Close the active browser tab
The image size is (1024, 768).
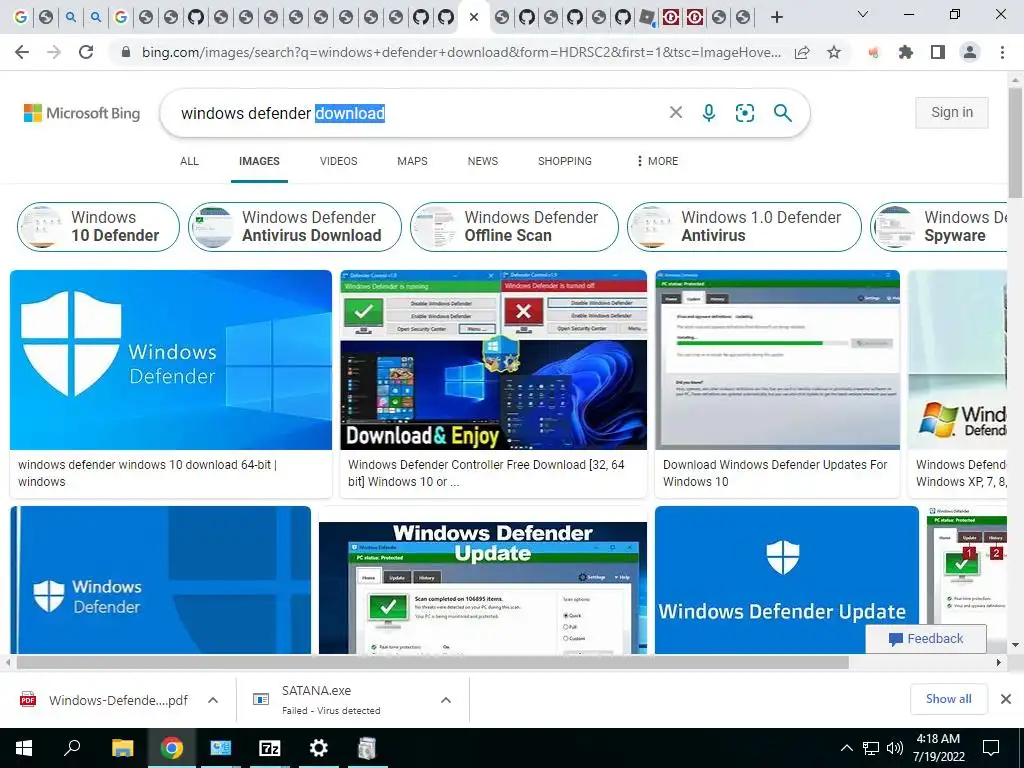[474, 17]
